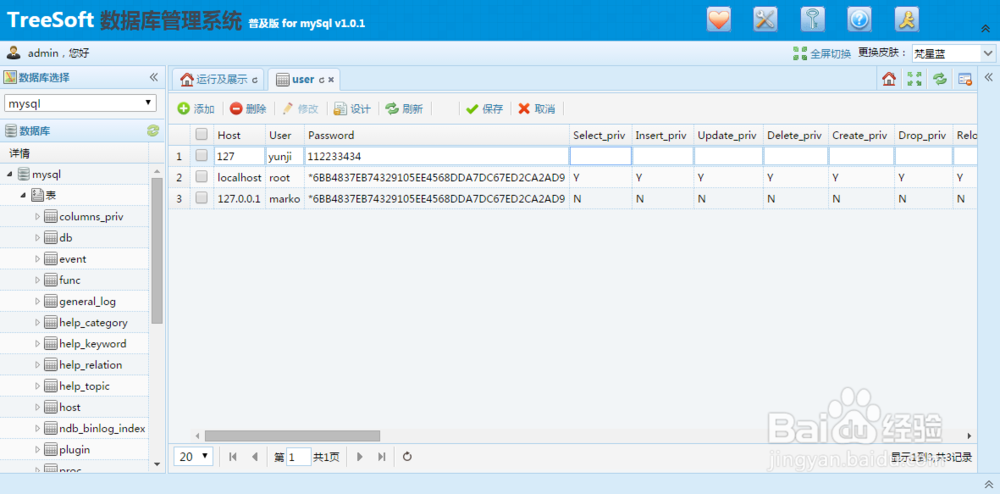Switch to the user tab
This screenshot has width=1000, height=494.
click(x=303, y=80)
